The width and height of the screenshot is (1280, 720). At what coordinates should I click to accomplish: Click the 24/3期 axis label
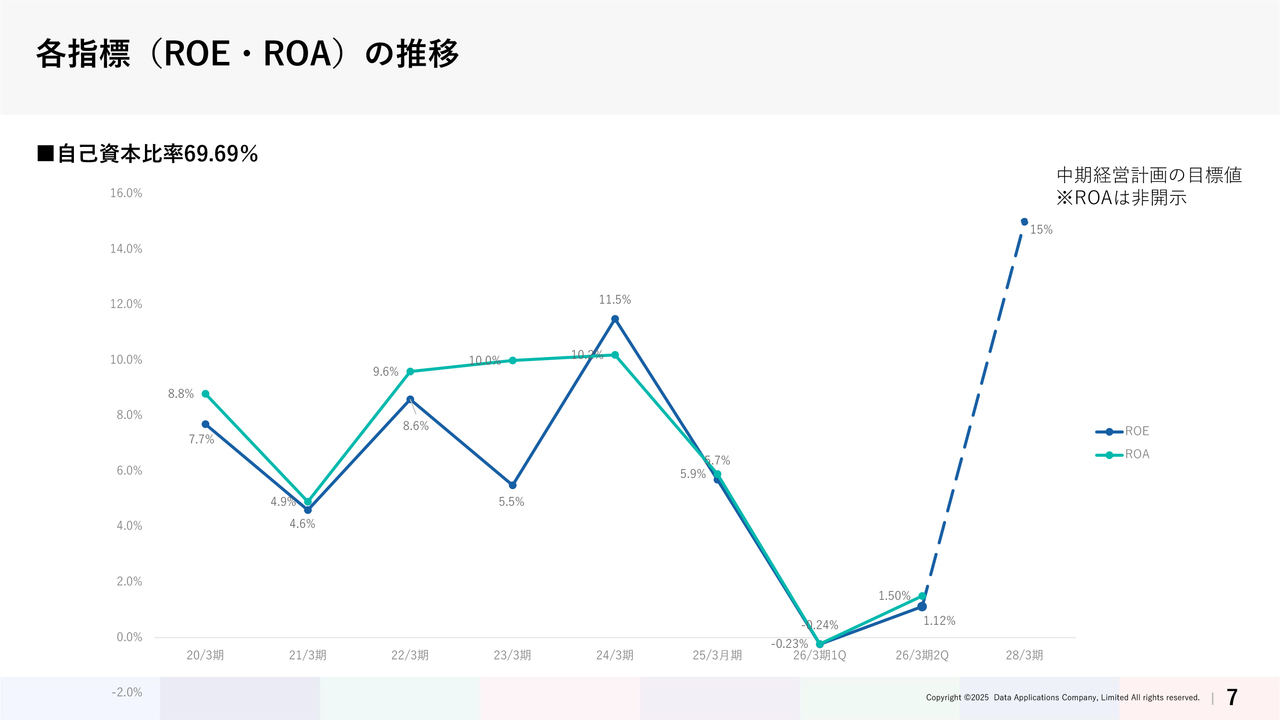click(x=615, y=656)
